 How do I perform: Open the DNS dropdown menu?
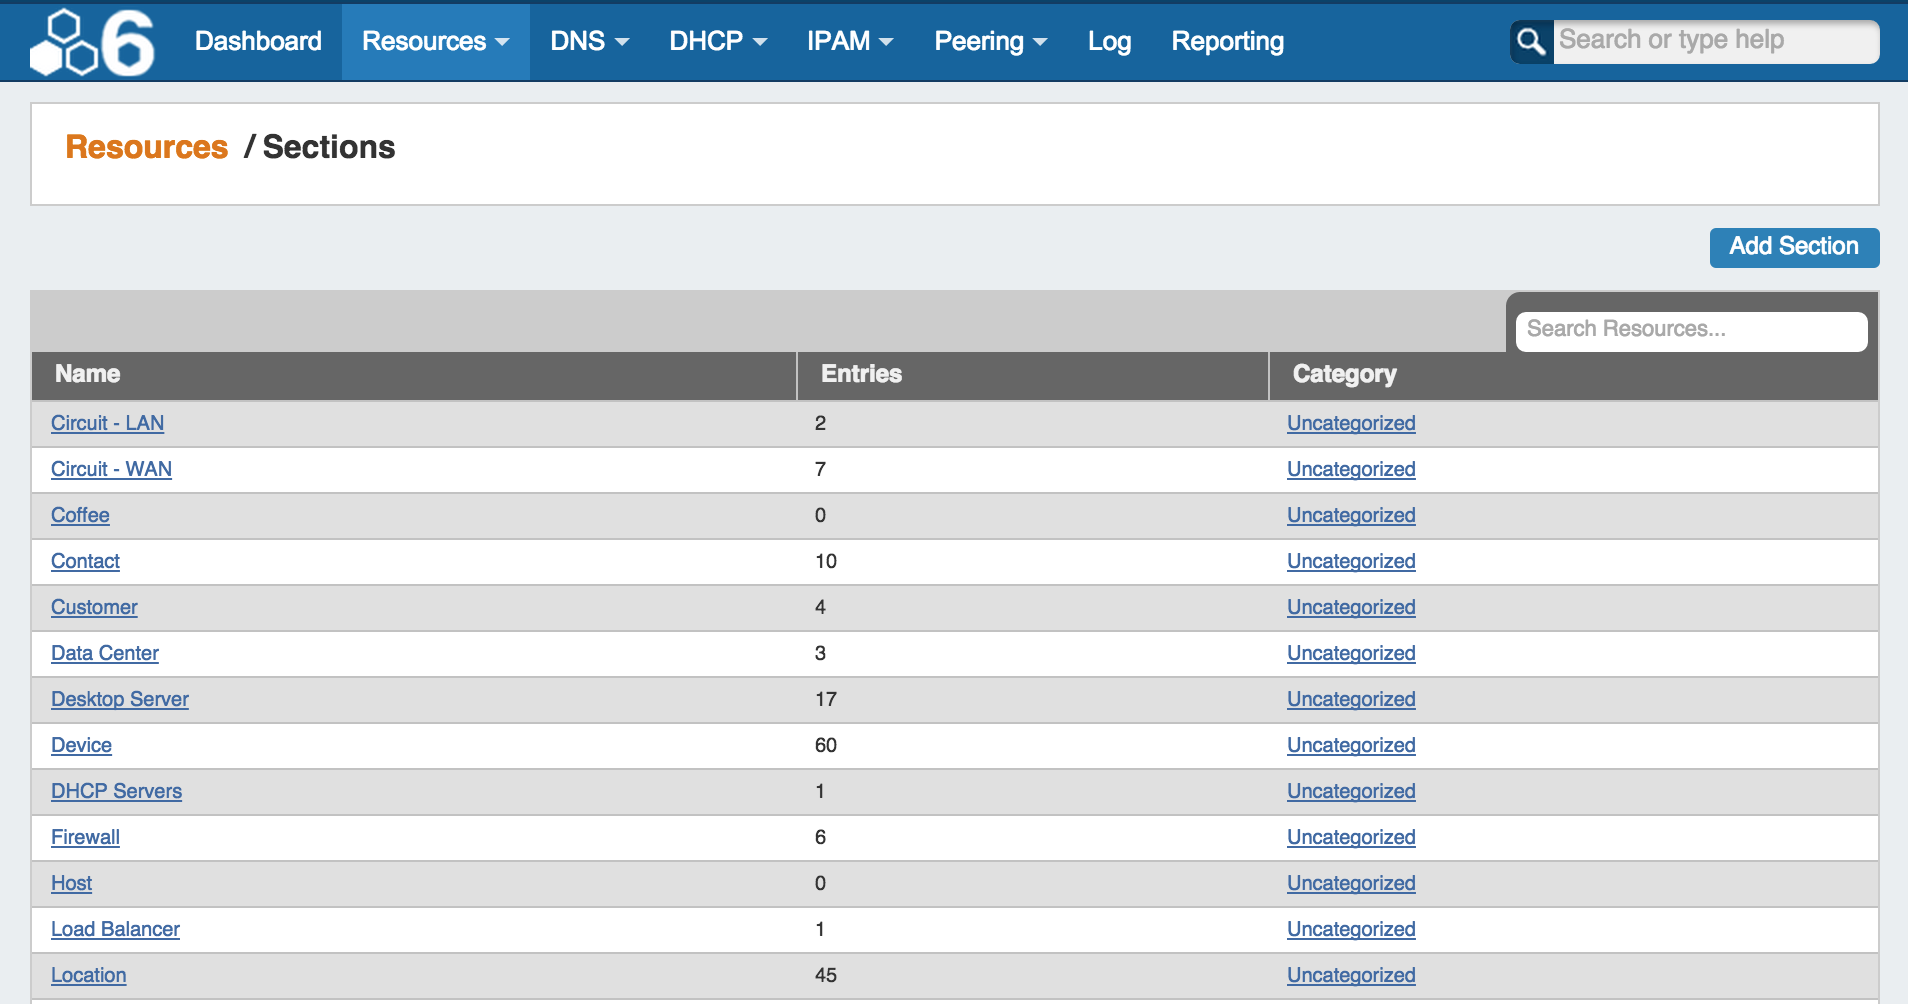point(589,42)
